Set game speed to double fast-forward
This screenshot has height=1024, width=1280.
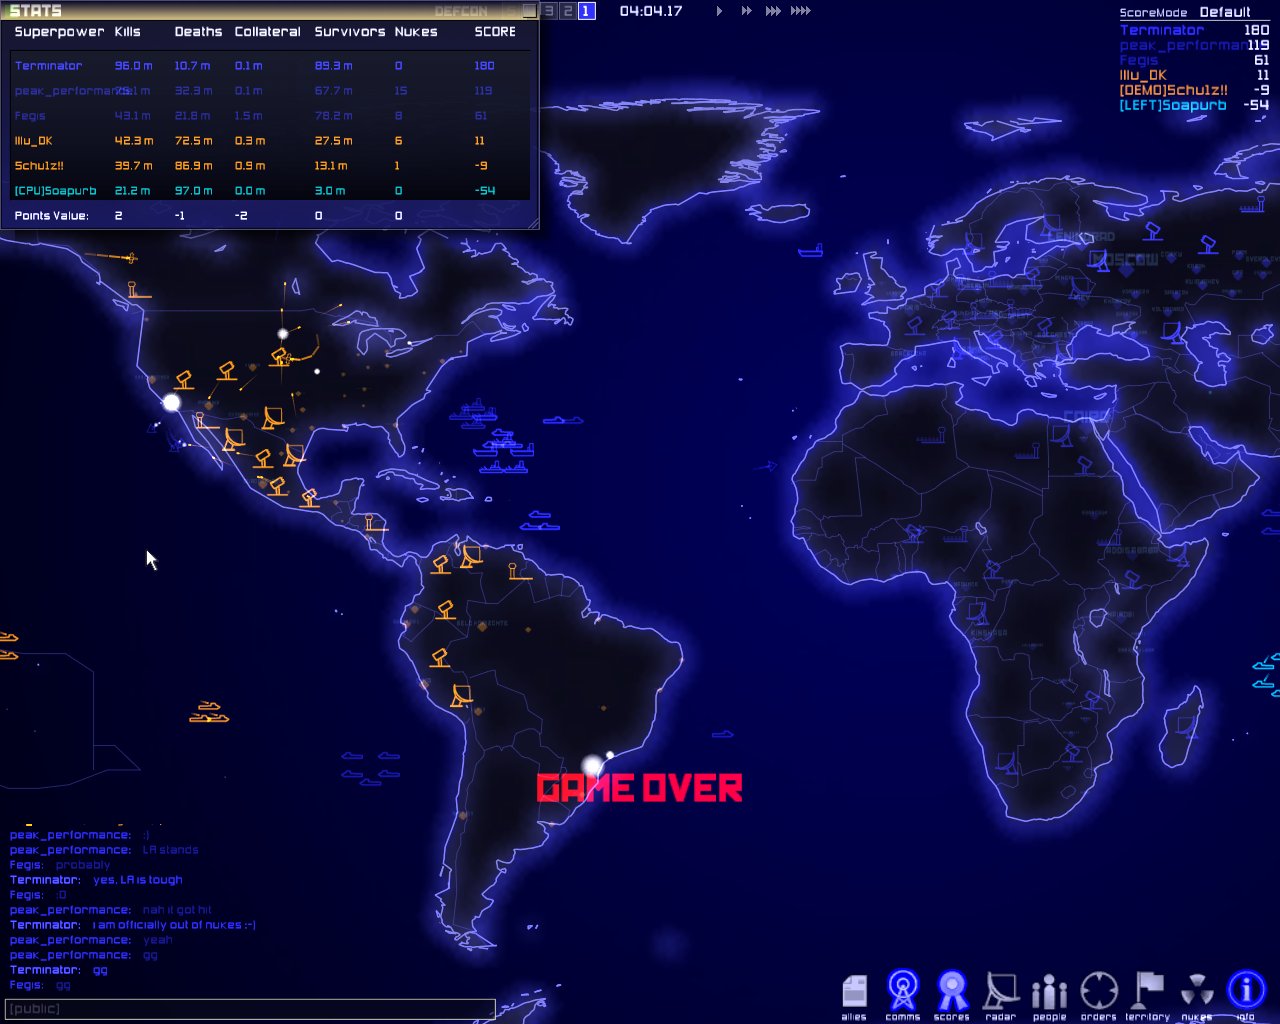[746, 11]
